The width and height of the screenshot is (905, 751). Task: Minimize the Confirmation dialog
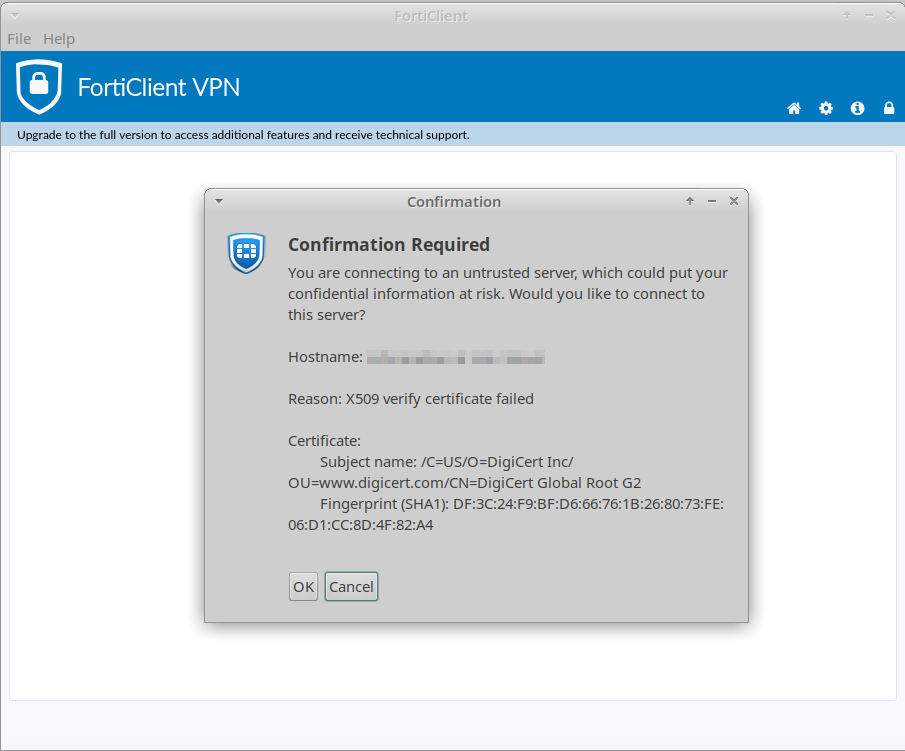click(x=712, y=201)
